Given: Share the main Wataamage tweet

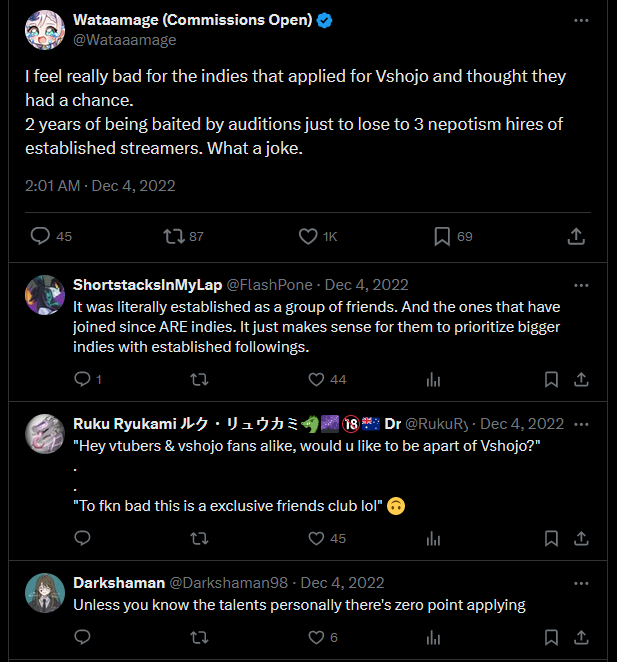Looking at the screenshot, I should [x=576, y=236].
